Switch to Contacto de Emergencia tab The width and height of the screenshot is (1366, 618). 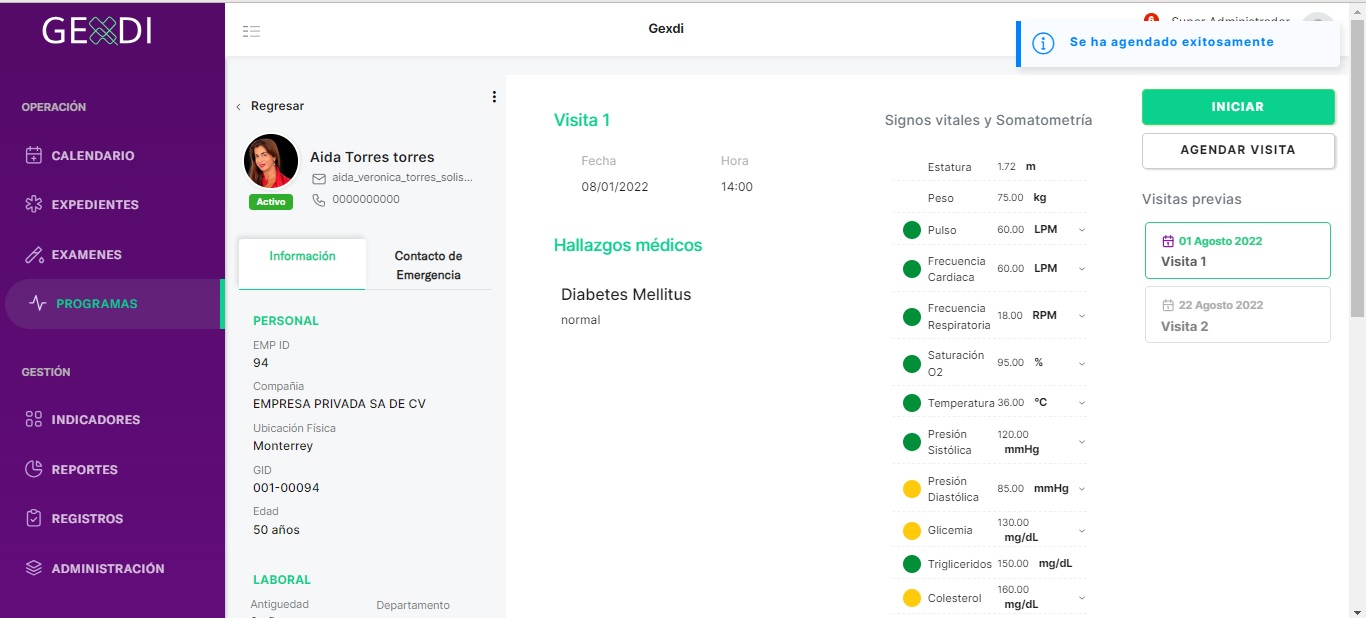(x=428, y=265)
